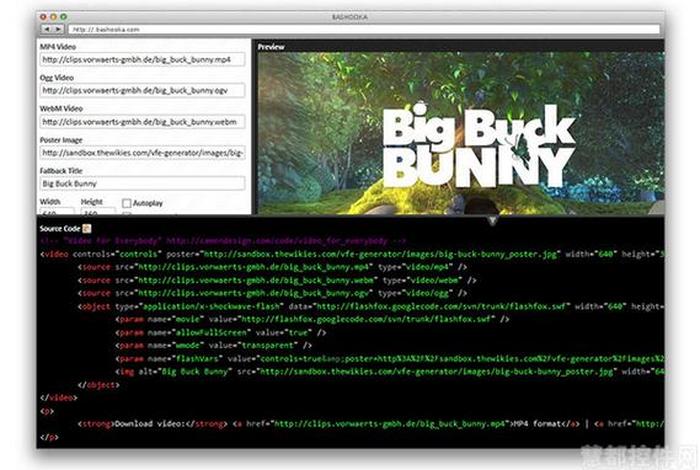Screen dimensions: 700x470
Task: Select the 'Ogg Video' label
Action: coord(57,78)
